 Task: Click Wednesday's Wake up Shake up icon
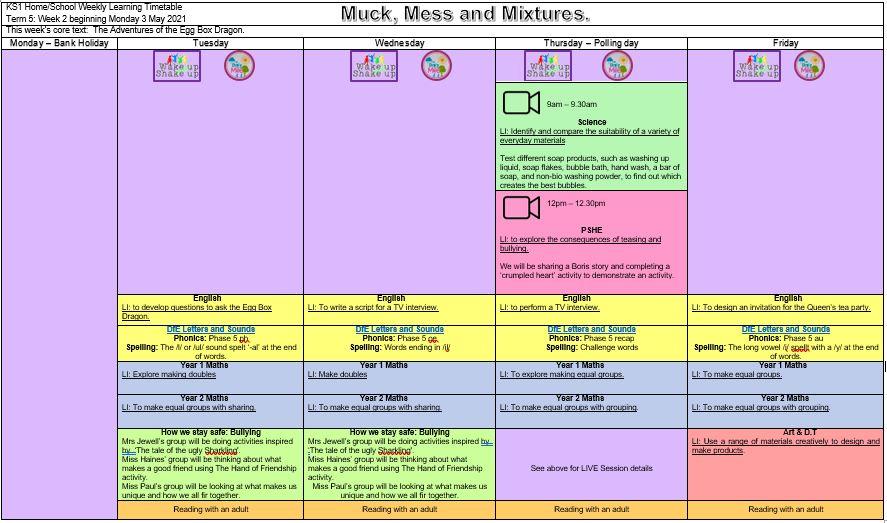coord(374,66)
